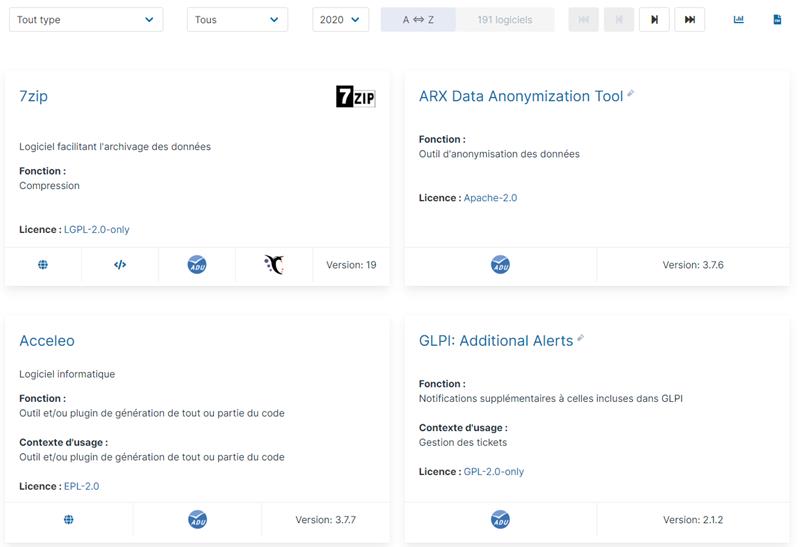Screen dimensions: 800x547
Task: Click the 'Compression' function text
Action: (x=49, y=186)
